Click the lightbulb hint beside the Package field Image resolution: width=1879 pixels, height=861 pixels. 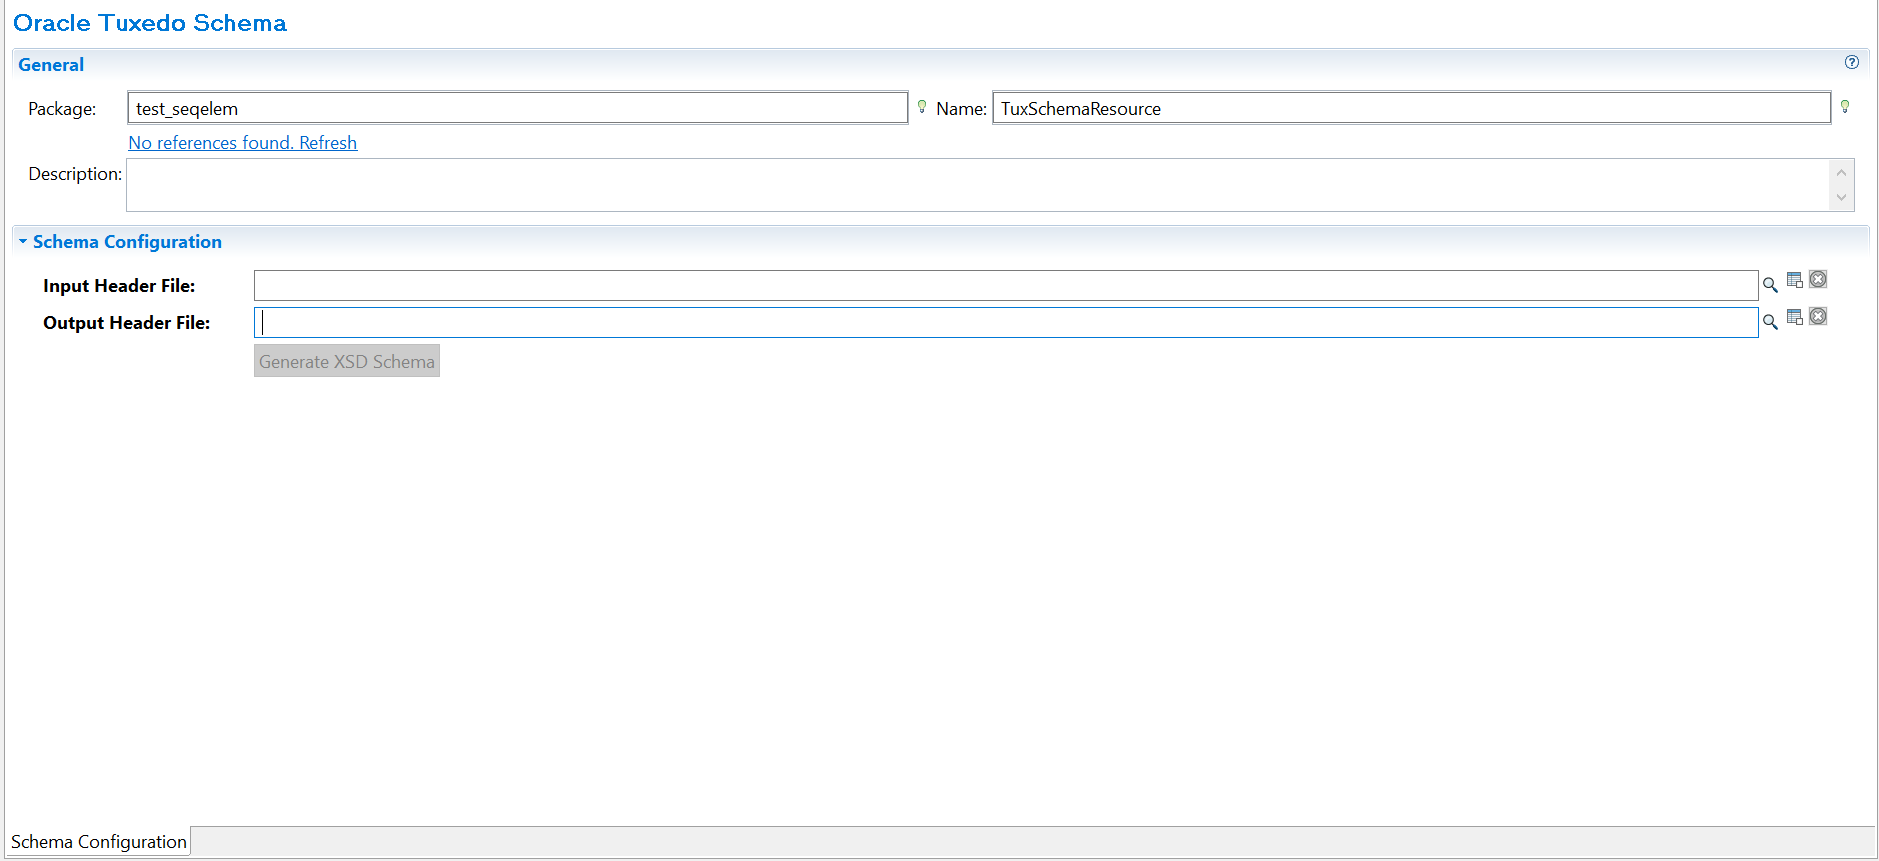point(922,106)
